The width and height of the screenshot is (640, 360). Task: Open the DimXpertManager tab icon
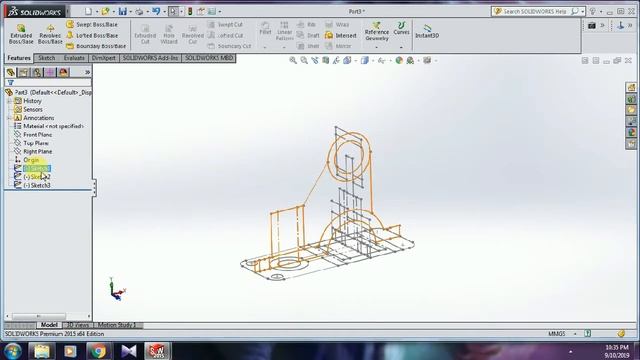tap(50, 73)
